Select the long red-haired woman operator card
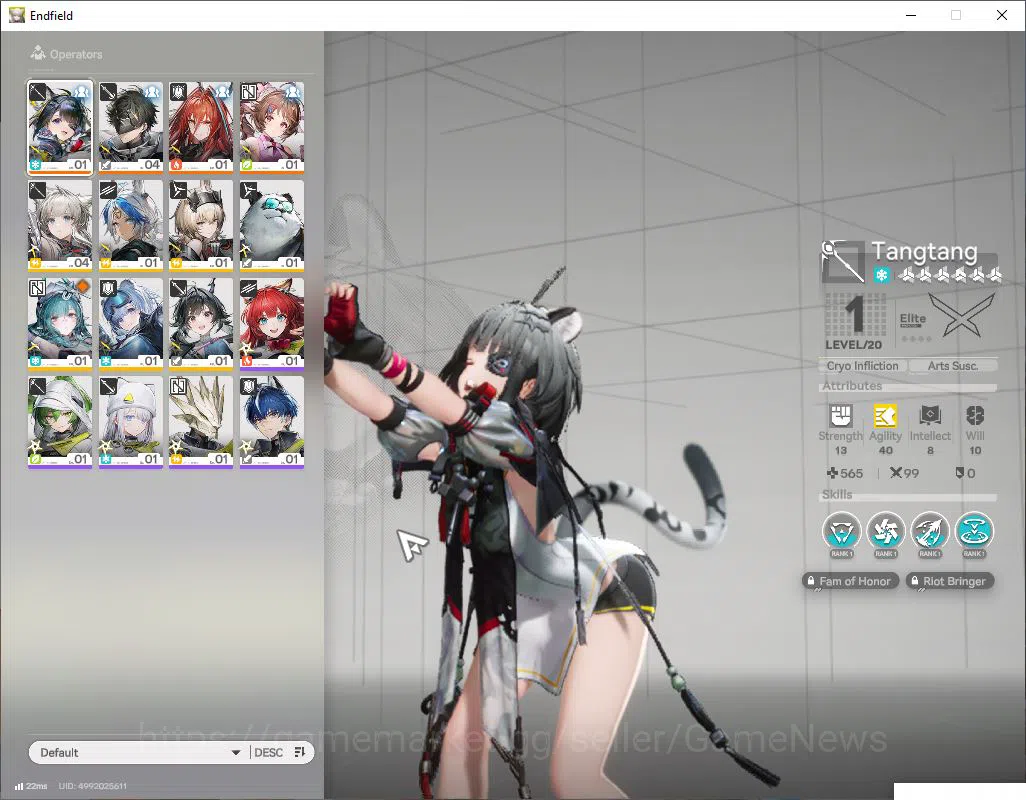 coord(201,128)
